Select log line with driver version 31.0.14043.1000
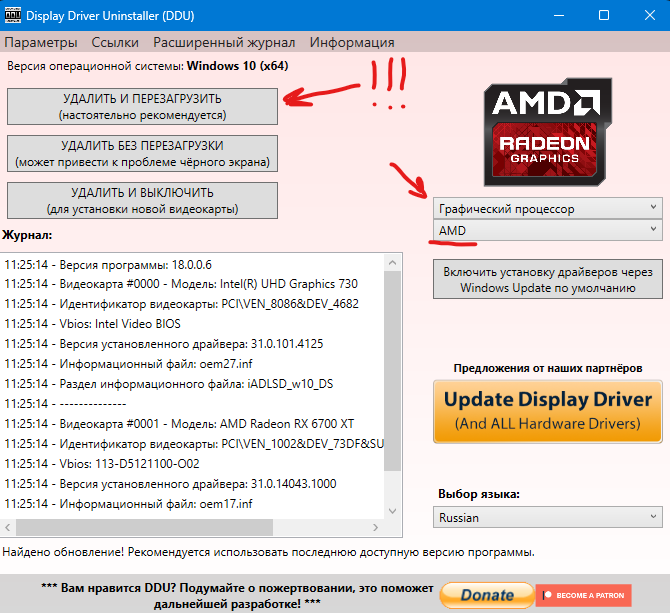670x613 pixels. (x=170, y=484)
